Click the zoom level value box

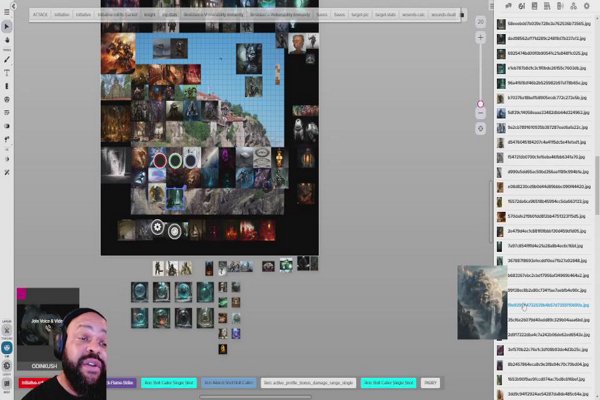(x=481, y=22)
